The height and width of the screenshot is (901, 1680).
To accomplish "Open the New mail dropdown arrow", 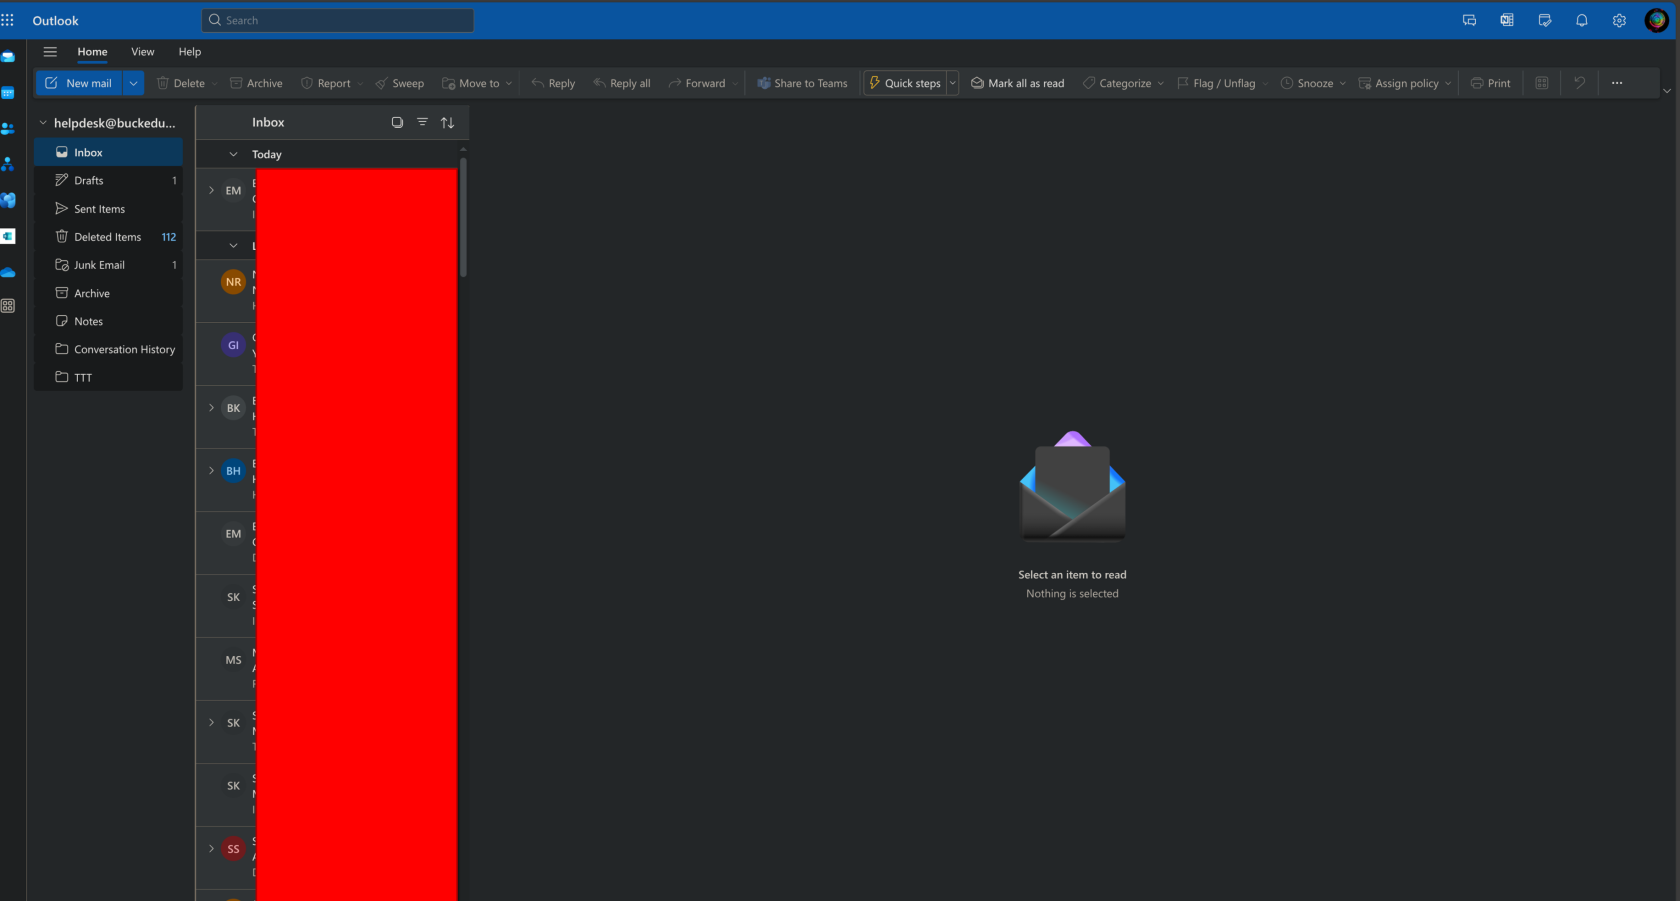I will (133, 83).
